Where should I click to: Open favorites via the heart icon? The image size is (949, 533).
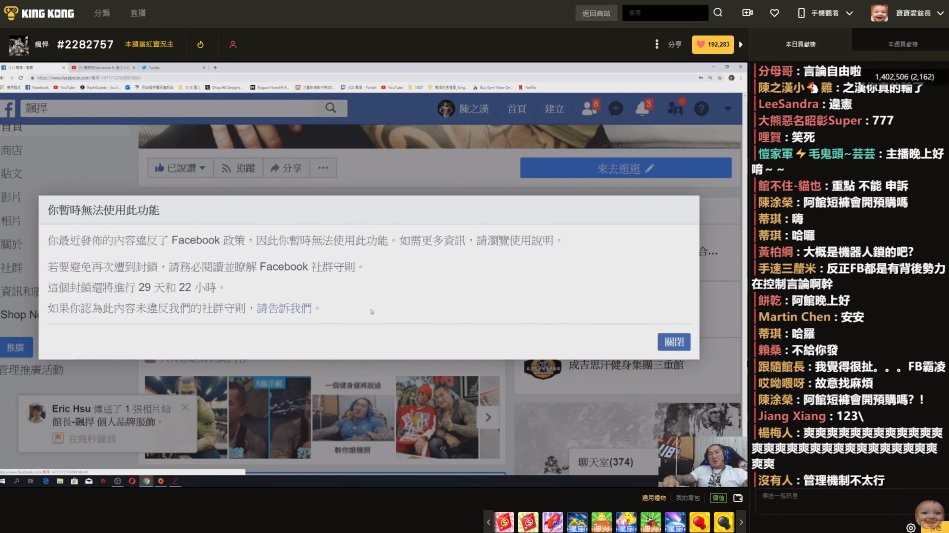coord(774,13)
